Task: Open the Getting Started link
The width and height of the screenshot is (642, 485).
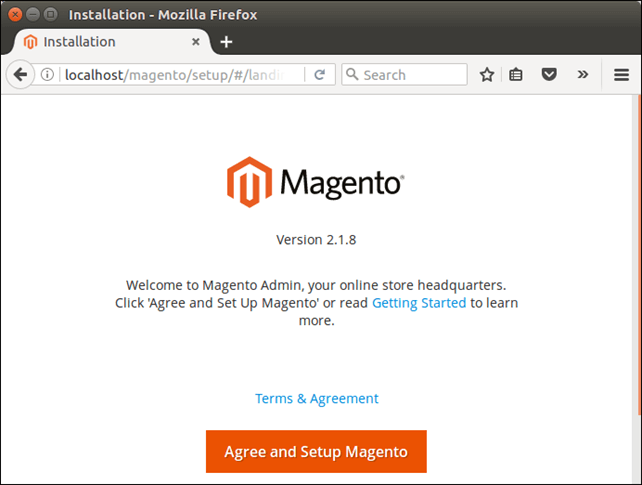Action: pyautogui.click(x=419, y=303)
